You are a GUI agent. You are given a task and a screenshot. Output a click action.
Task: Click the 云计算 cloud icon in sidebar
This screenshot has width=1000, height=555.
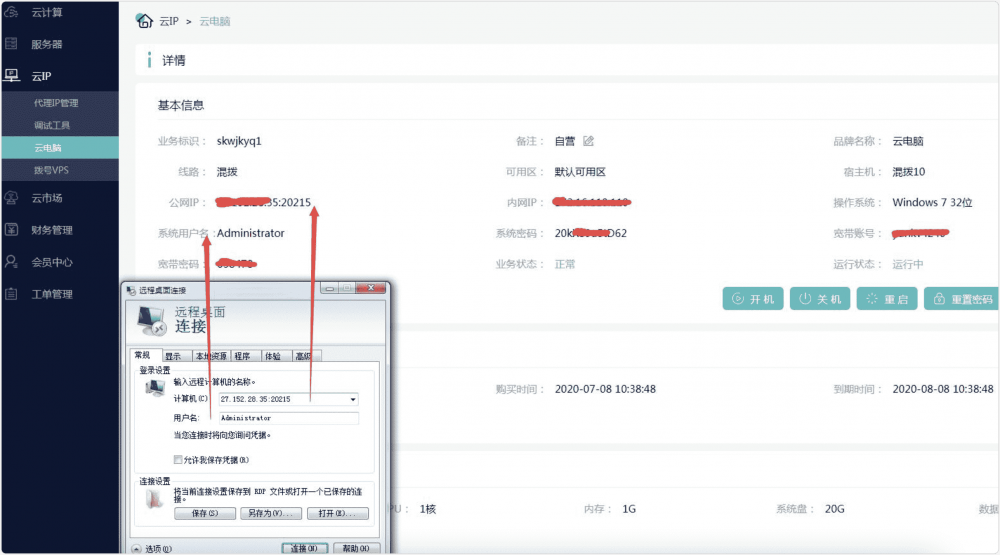pyautogui.click(x=12, y=12)
